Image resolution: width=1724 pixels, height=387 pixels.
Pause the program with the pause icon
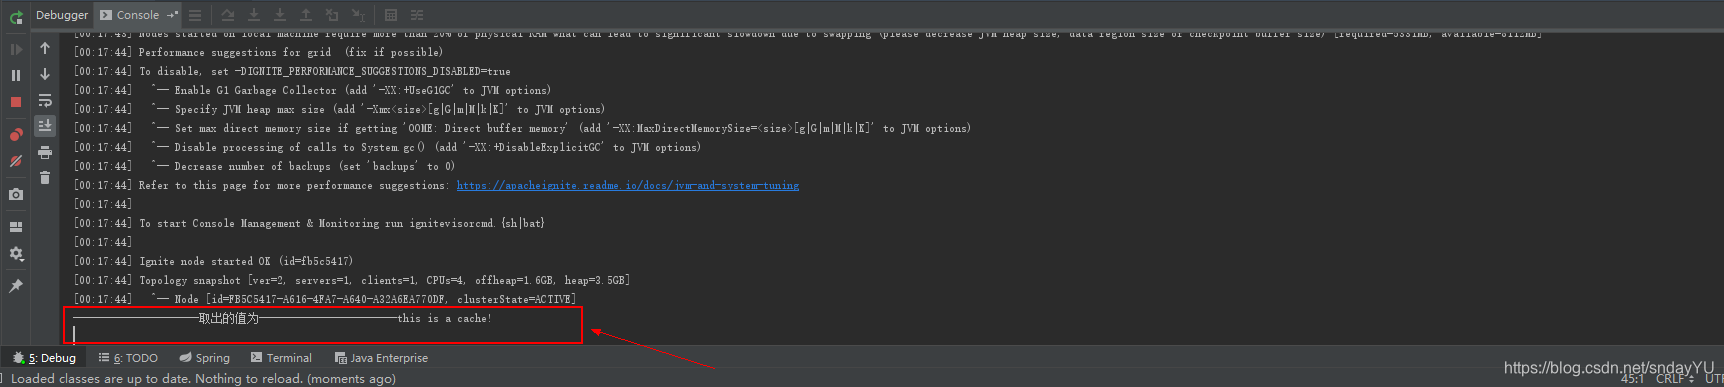(16, 75)
